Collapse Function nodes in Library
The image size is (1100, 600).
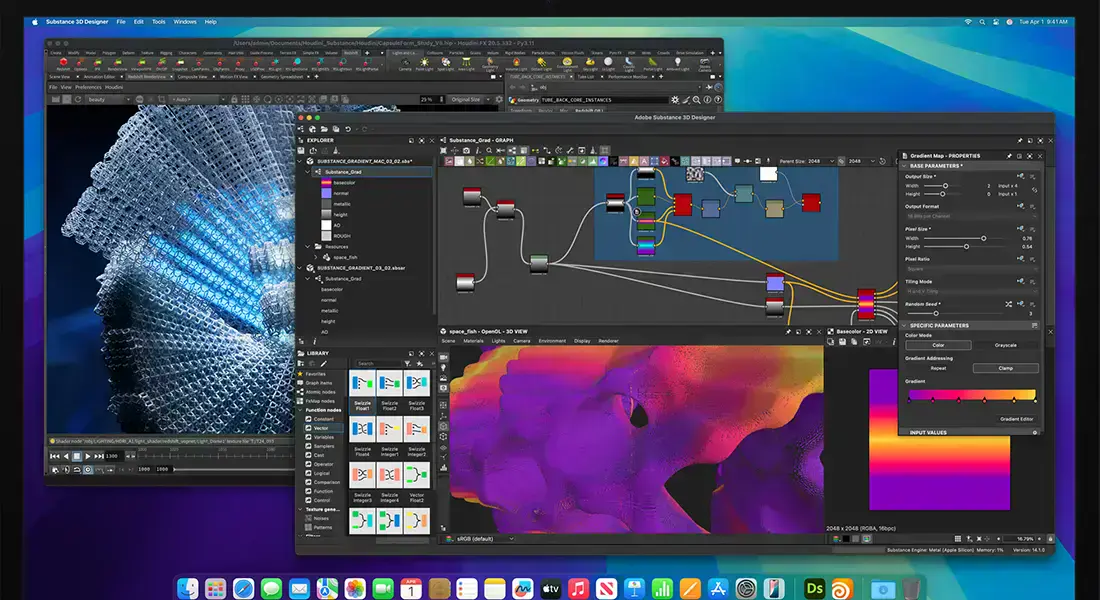[x=300, y=410]
